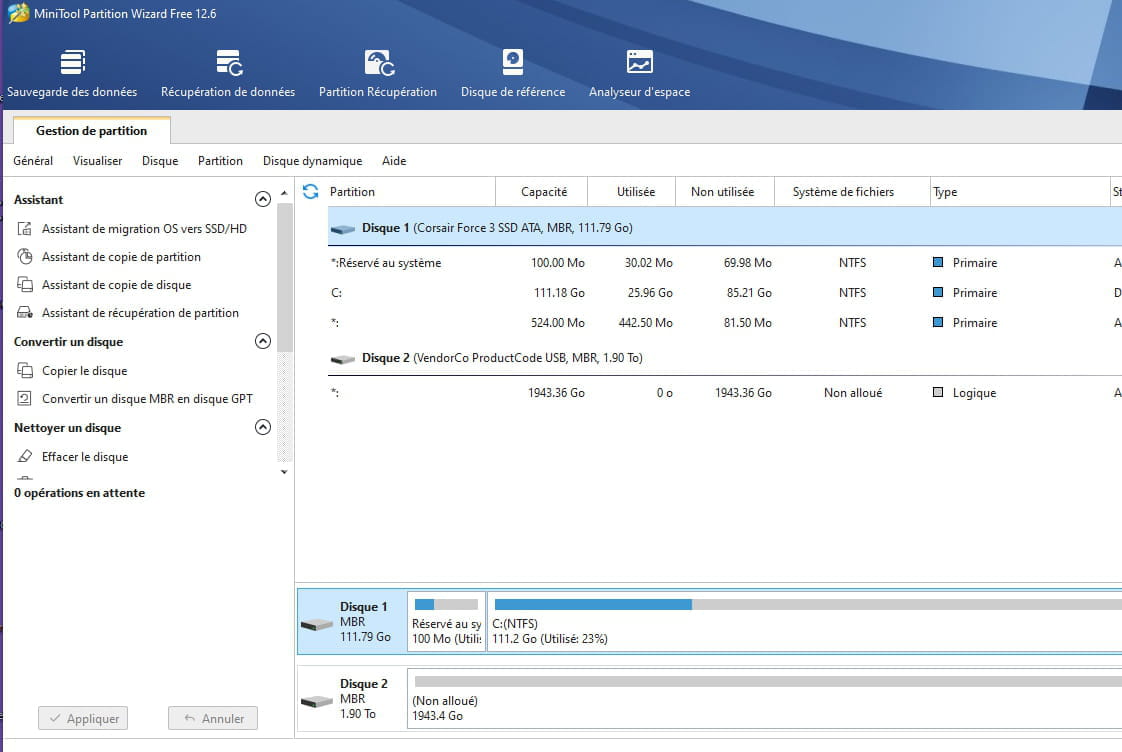Screen dimensions: 1122x752
Task: Click the Appliquer button
Action: pyautogui.click(x=83, y=718)
